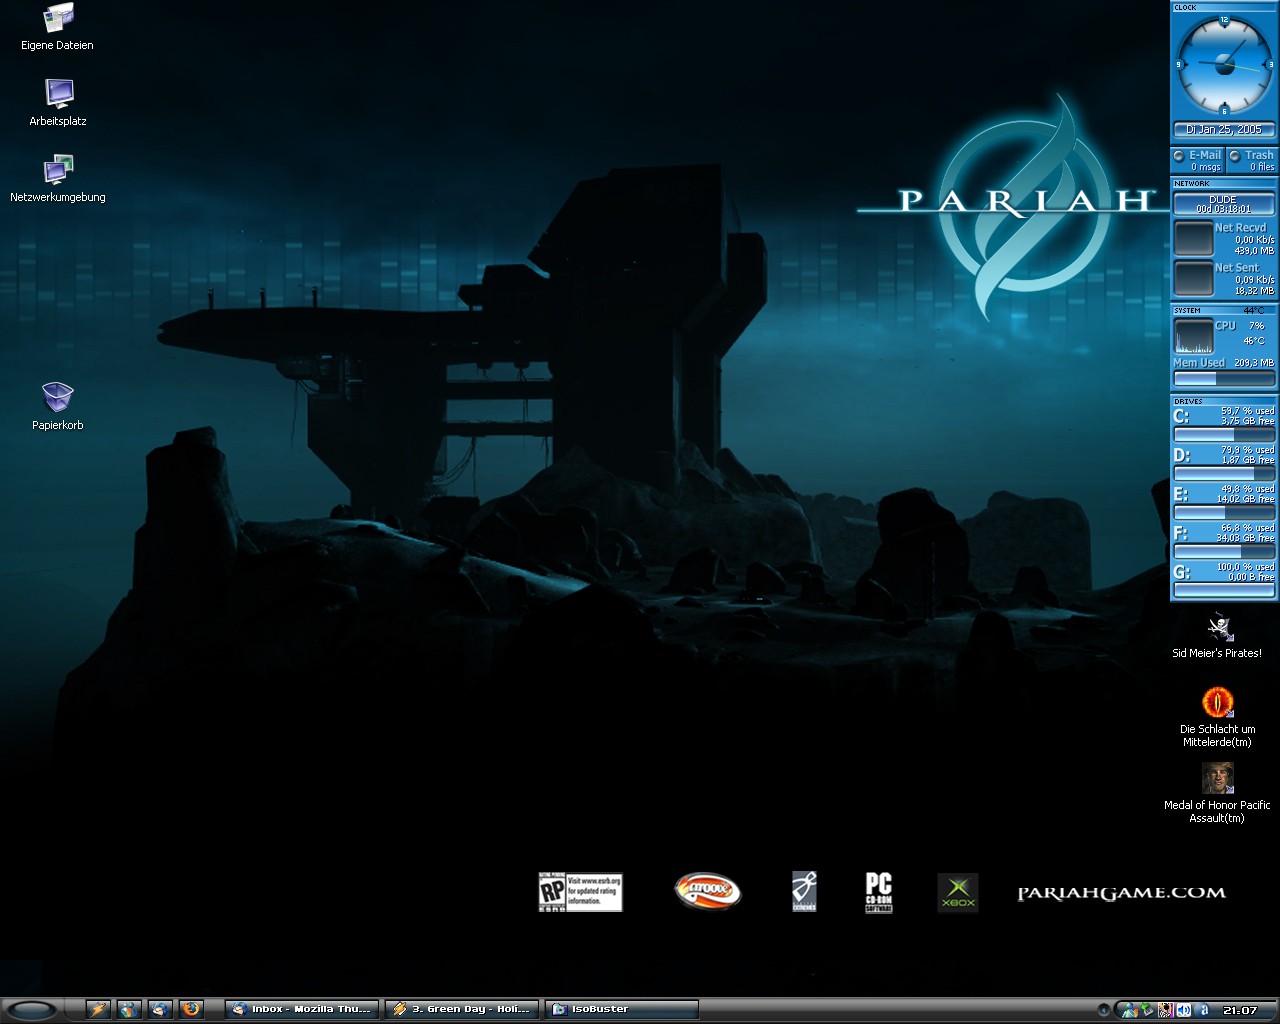The image size is (1280, 1024).
Task: Click MSN Messenger tray icon
Action: pos(1130,1010)
